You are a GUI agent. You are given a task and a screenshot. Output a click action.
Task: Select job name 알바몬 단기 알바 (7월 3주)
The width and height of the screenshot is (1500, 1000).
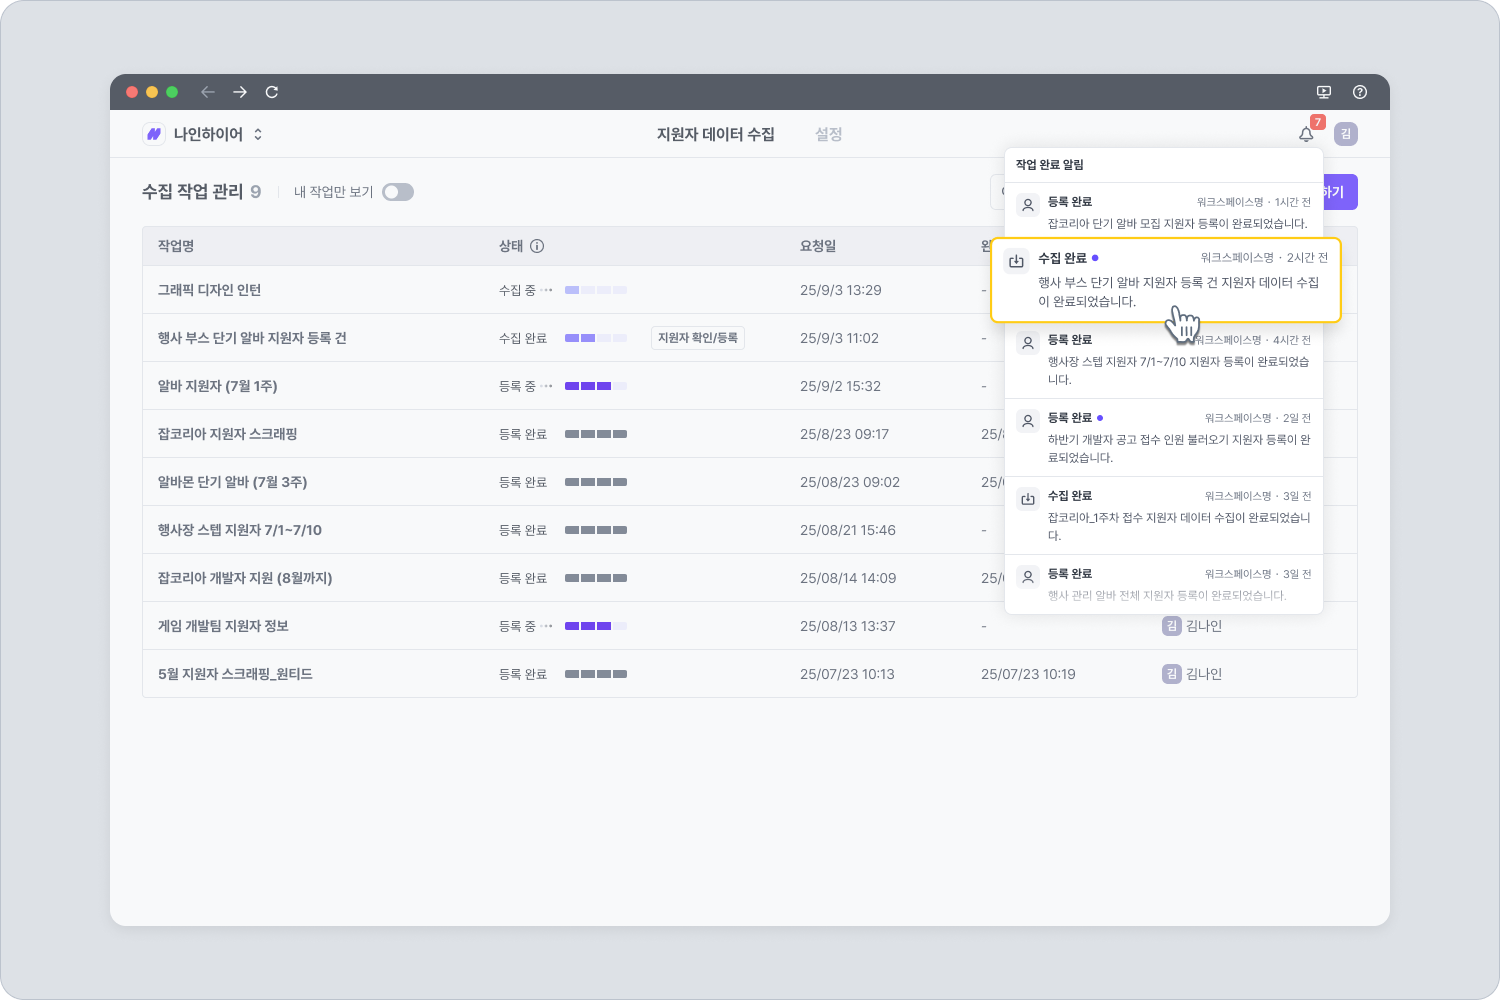coord(233,482)
